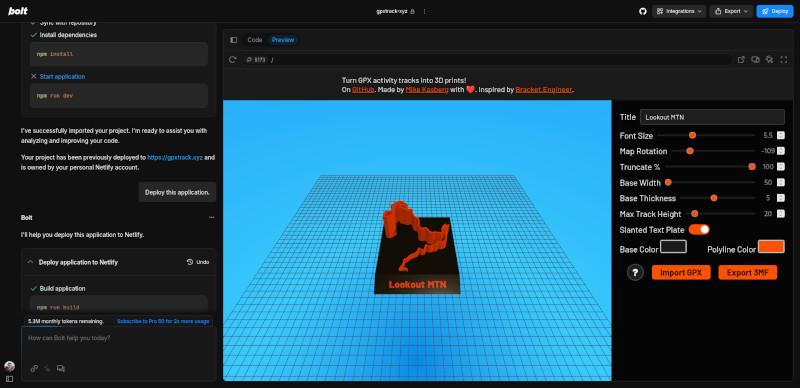Screen dimensions: 800x388
Task: Click Subscribe to Pro 50 link
Action: pyautogui.click(x=163, y=321)
